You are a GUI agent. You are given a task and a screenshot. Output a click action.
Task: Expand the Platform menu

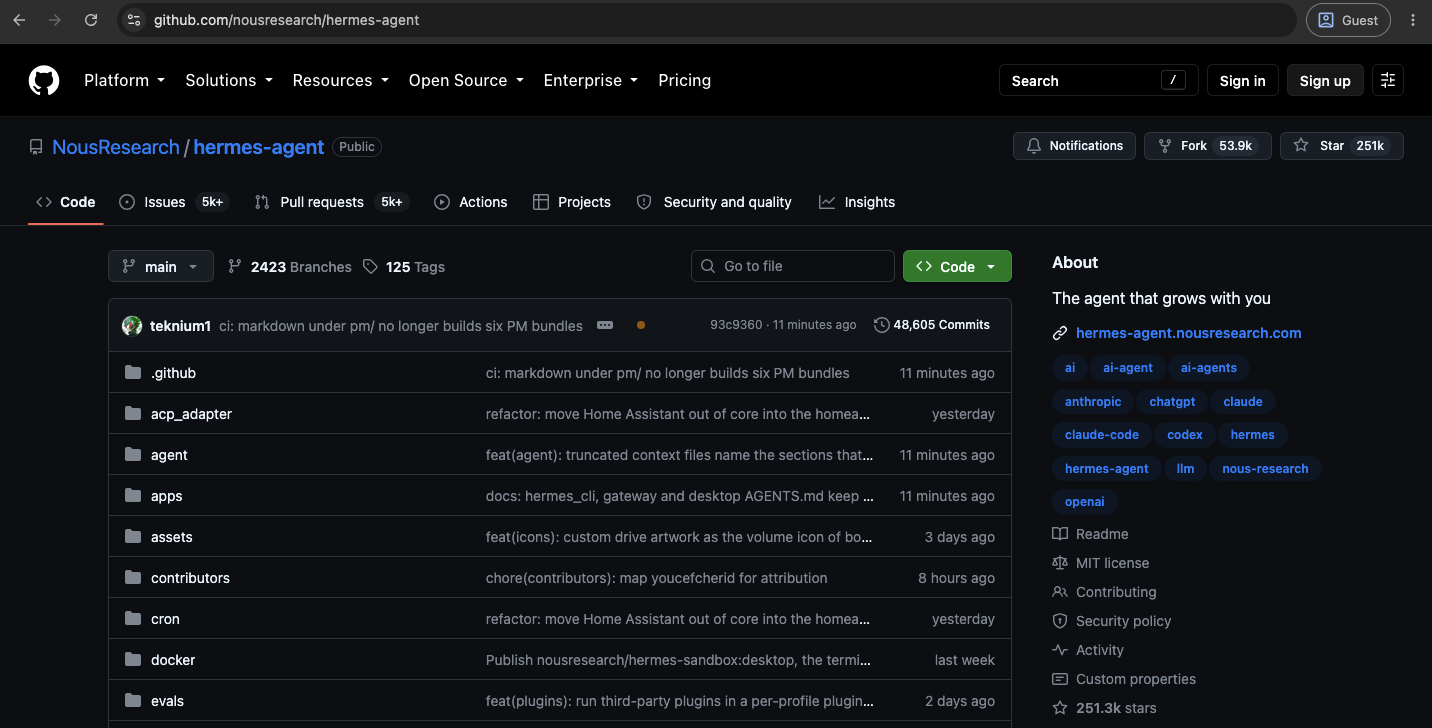[124, 80]
